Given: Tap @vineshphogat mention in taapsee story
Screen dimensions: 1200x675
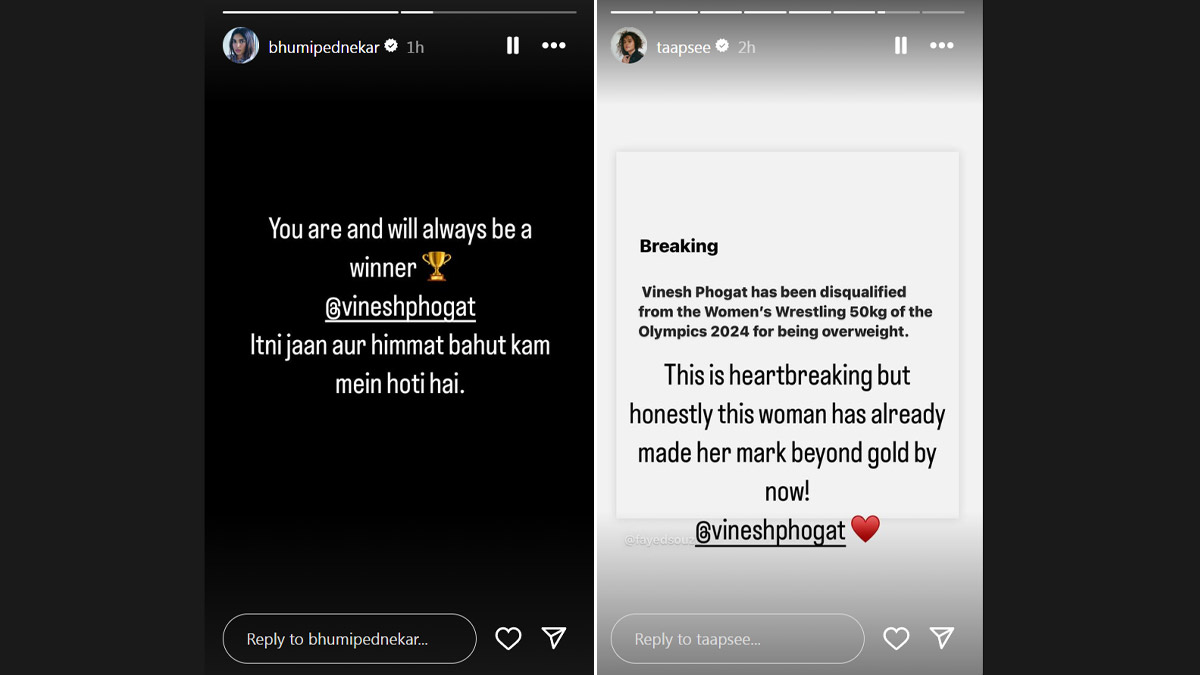Looking at the screenshot, I should point(770,531).
